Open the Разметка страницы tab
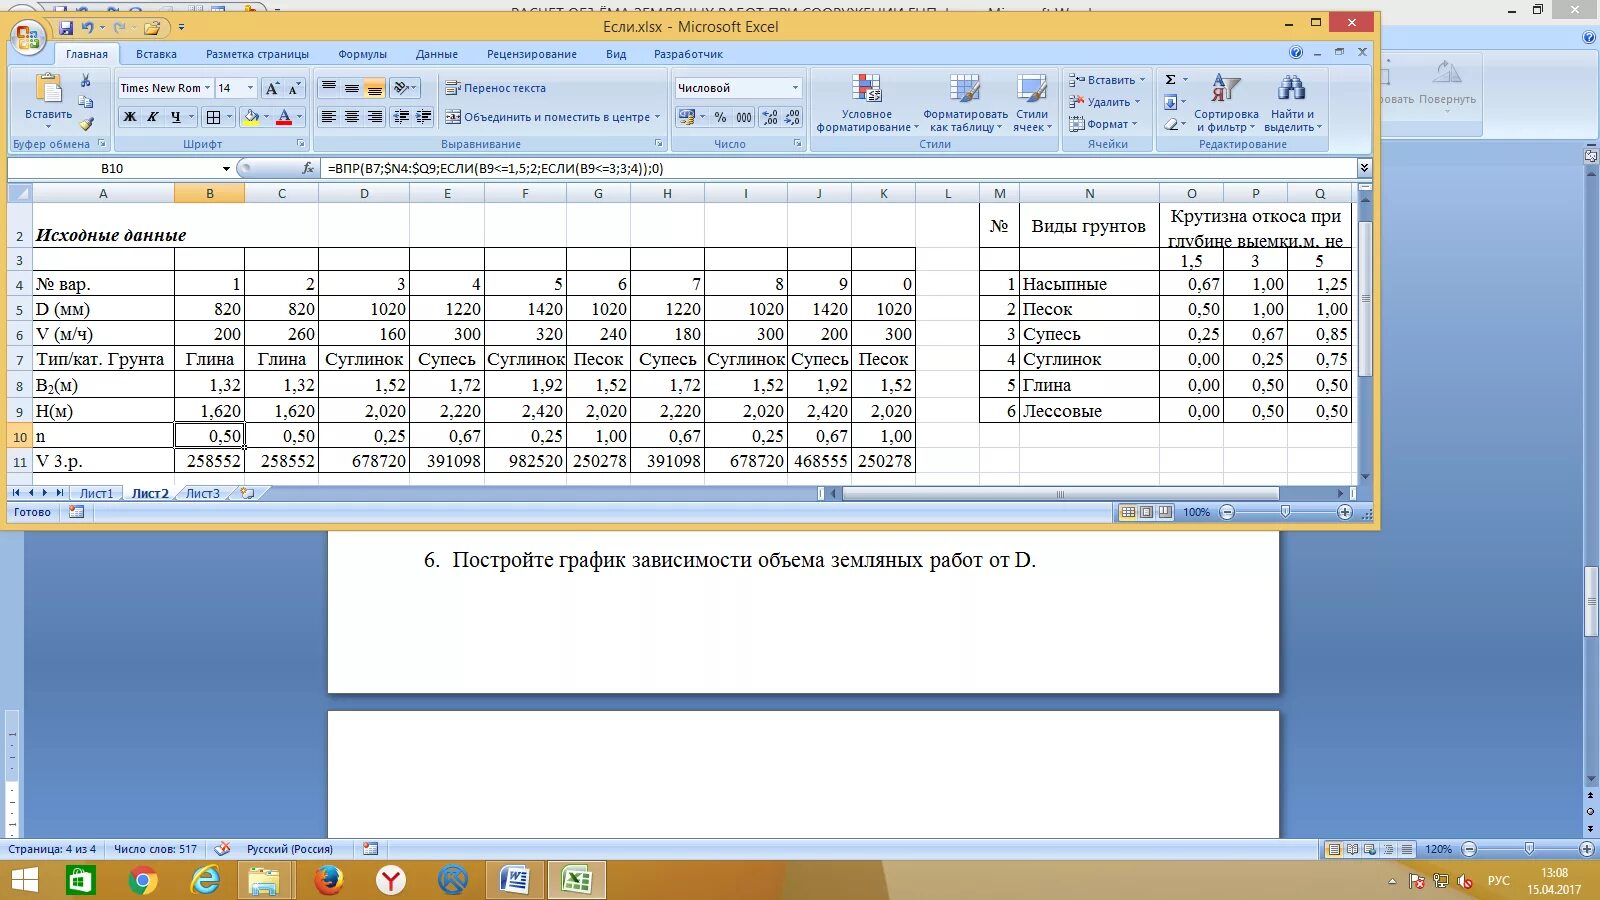The height and width of the screenshot is (900, 1600). coord(257,54)
